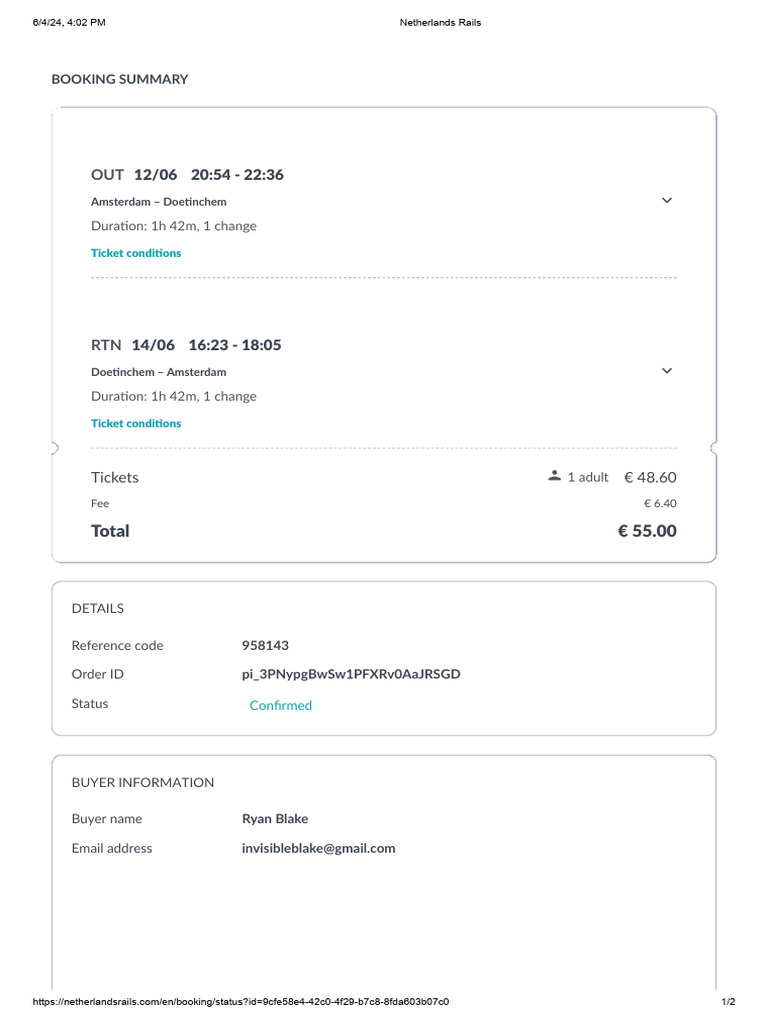Click the BUYER INFORMATION section heading
Image resolution: width=768 pixels, height=1024 pixels.
(143, 782)
